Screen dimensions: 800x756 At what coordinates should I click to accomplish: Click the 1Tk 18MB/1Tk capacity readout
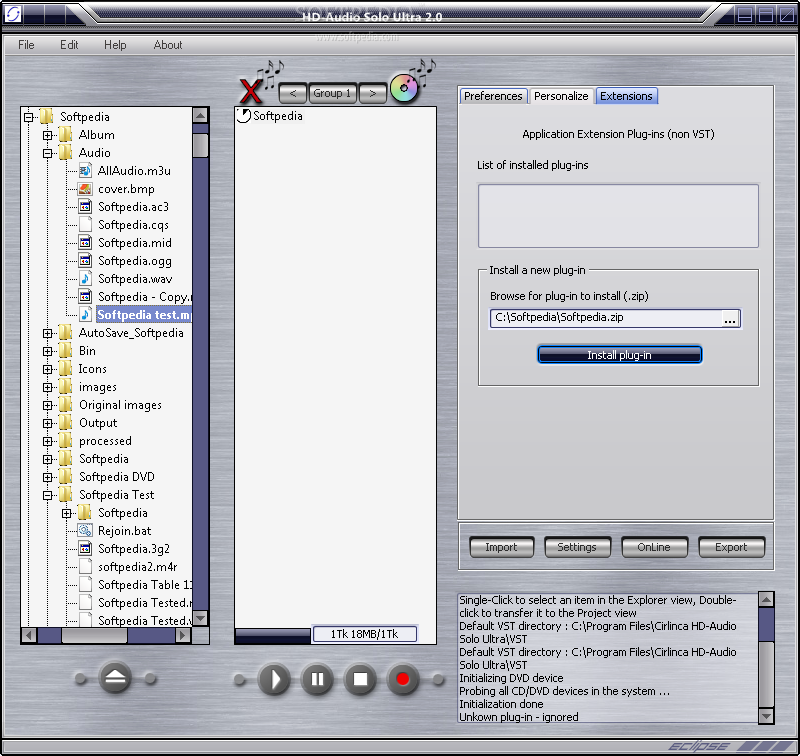(x=364, y=634)
